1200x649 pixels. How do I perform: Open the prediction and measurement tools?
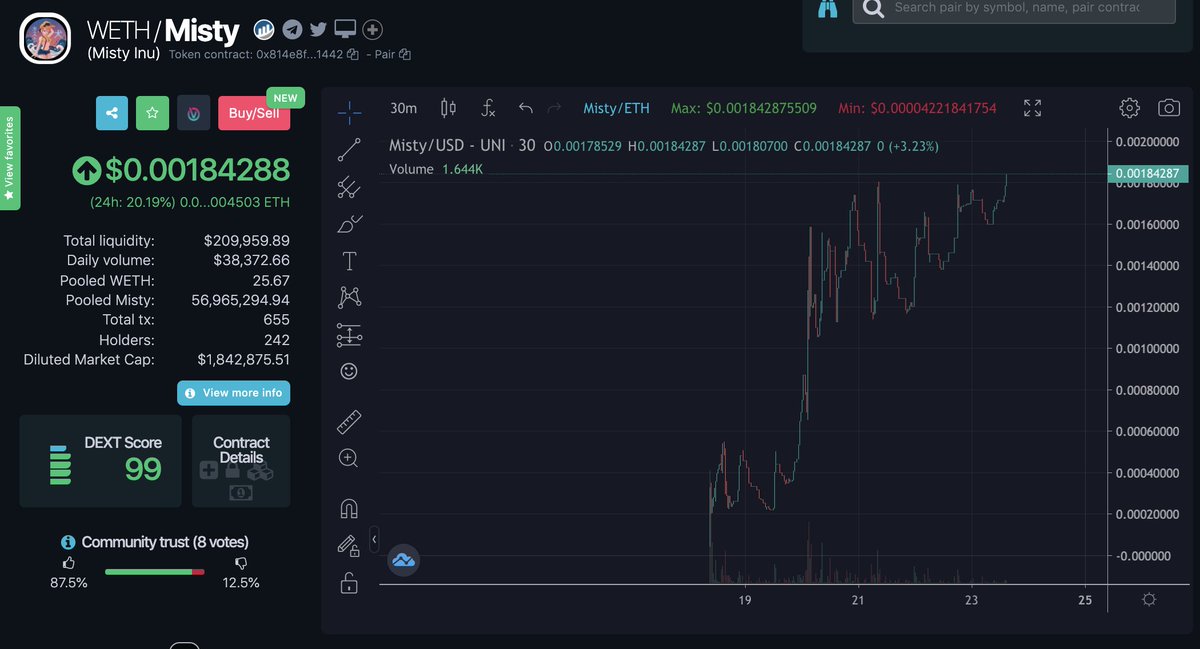pyautogui.click(x=349, y=335)
